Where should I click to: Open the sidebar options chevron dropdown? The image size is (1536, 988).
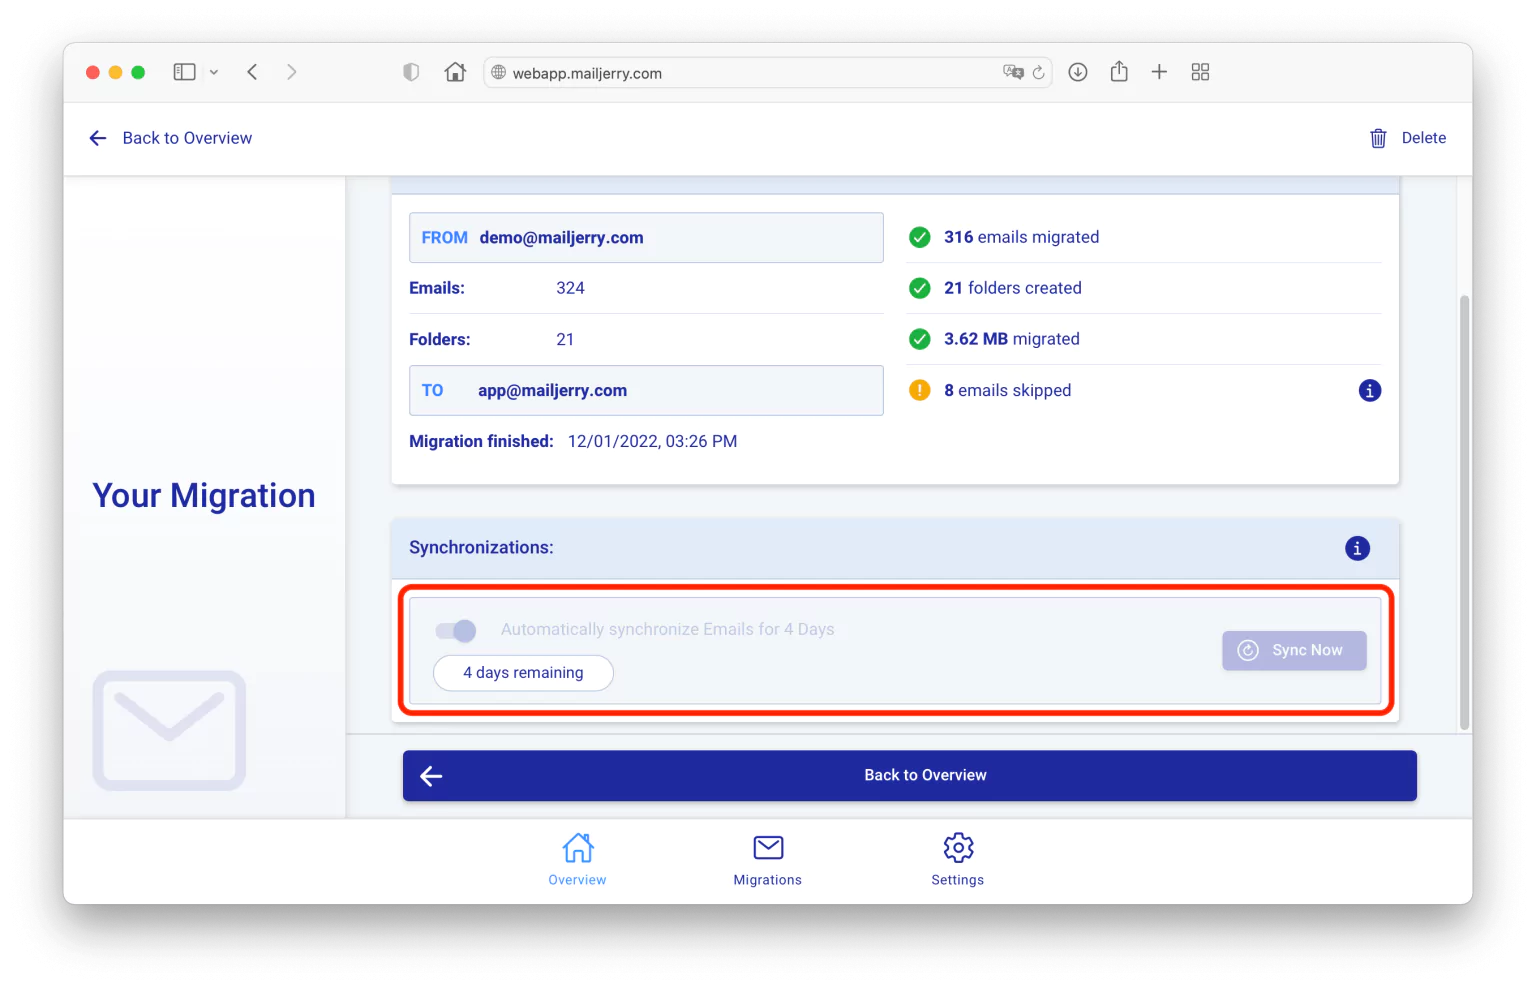[x=213, y=71]
